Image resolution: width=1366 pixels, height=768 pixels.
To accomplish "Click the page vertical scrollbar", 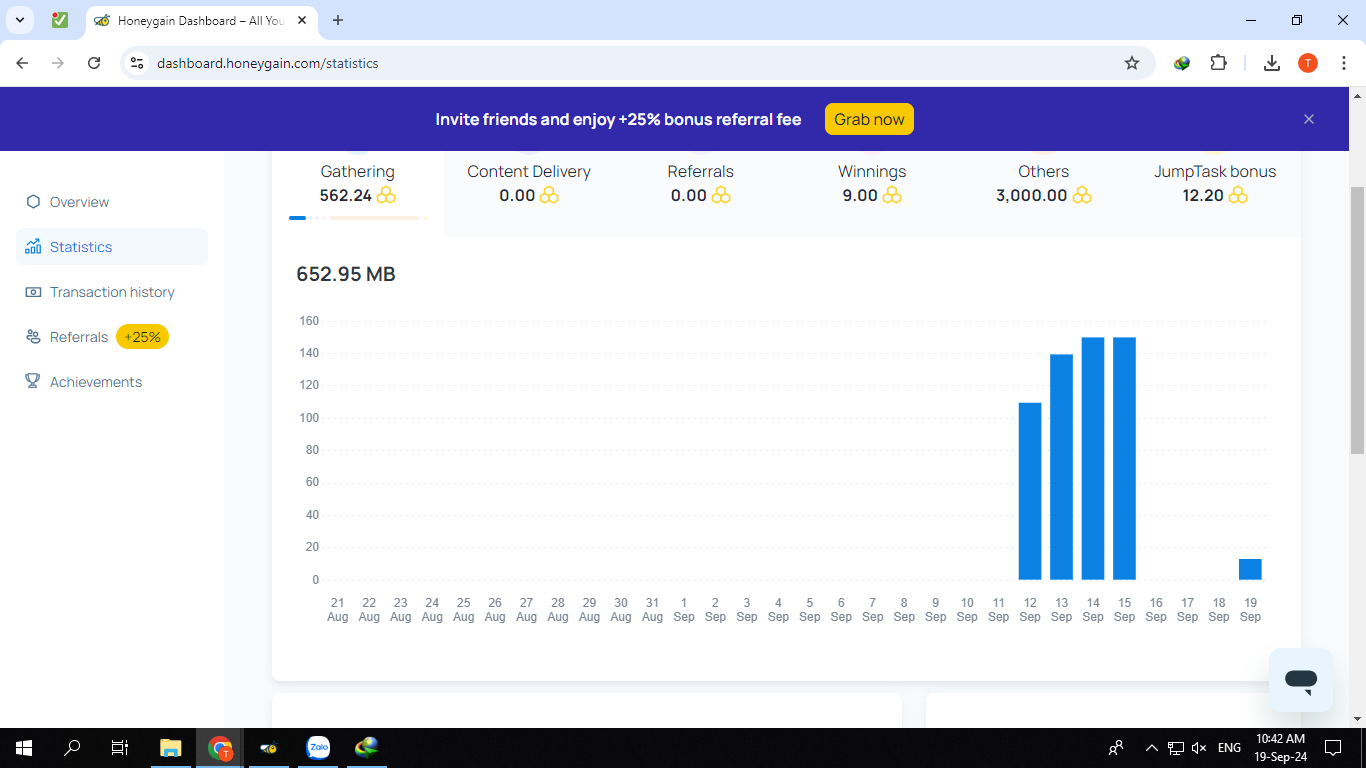I will point(1358,320).
